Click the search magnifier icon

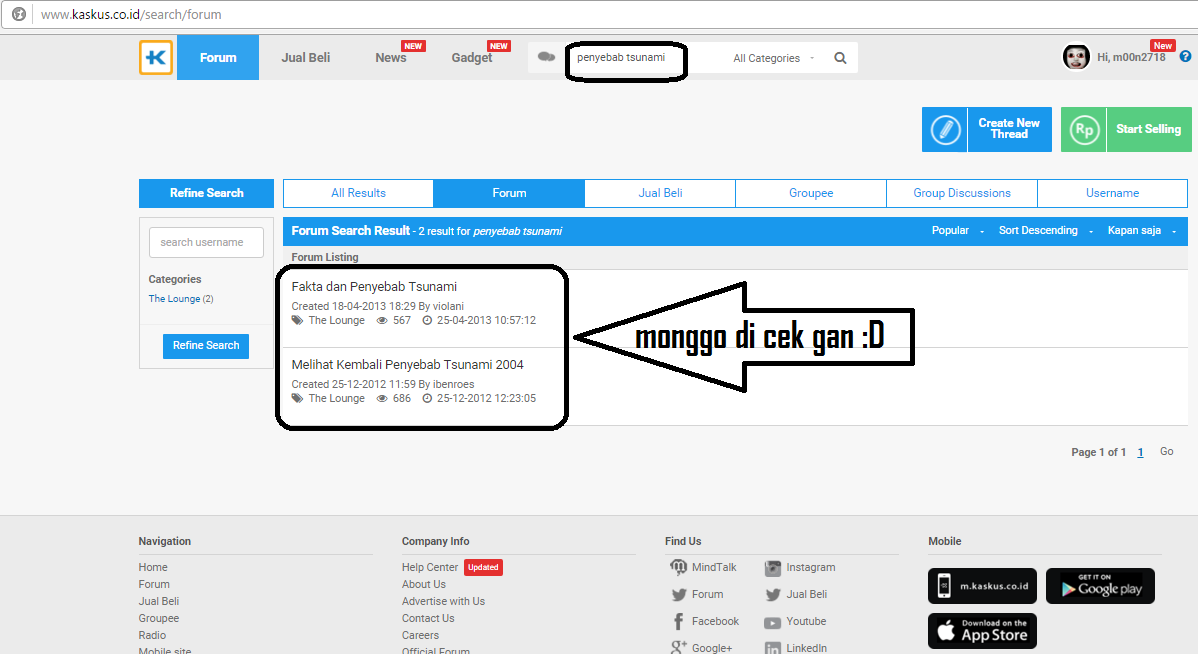tap(840, 58)
